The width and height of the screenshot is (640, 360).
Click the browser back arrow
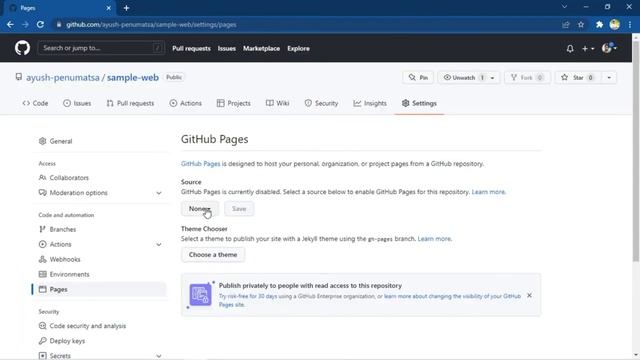click(10, 24)
